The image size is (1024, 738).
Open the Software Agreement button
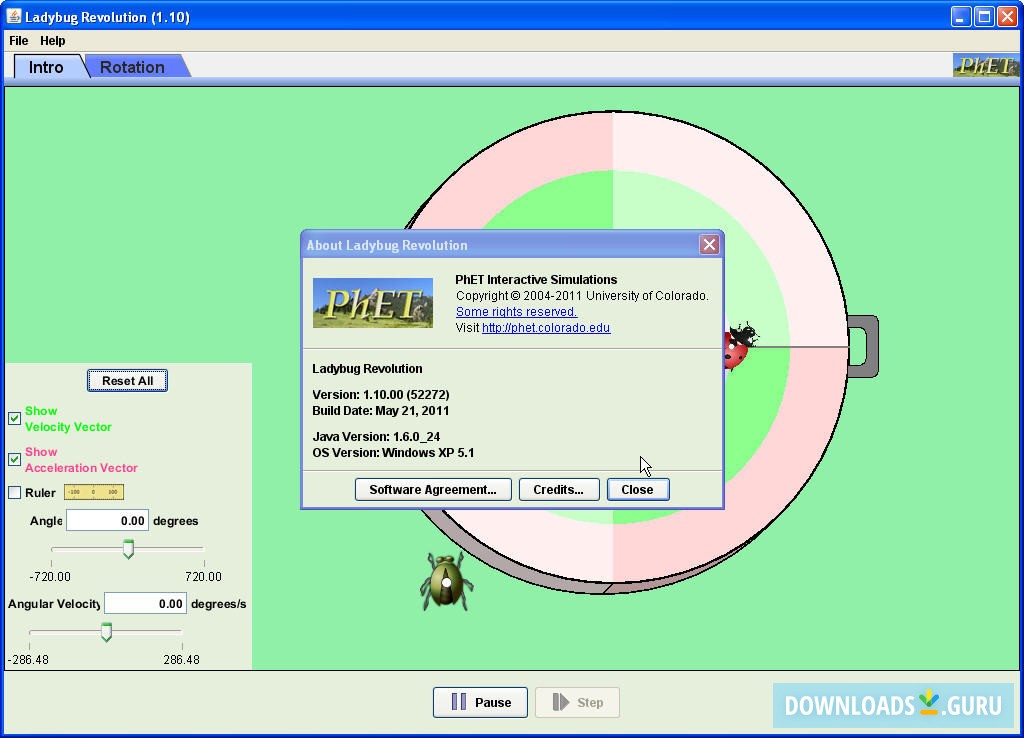click(433, 490)
